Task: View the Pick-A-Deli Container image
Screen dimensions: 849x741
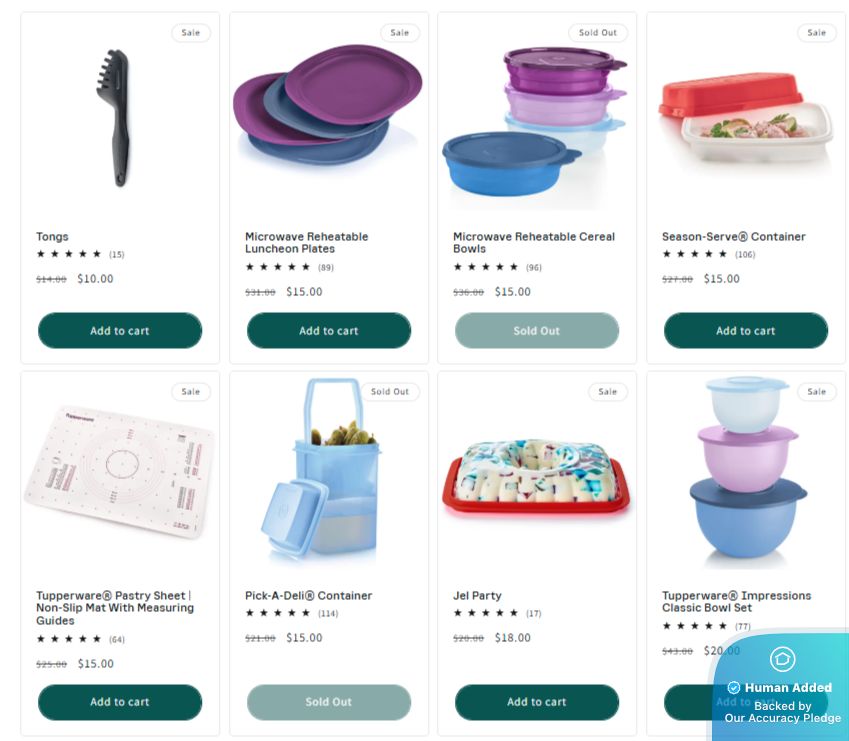Action: (x=321, y=470)
